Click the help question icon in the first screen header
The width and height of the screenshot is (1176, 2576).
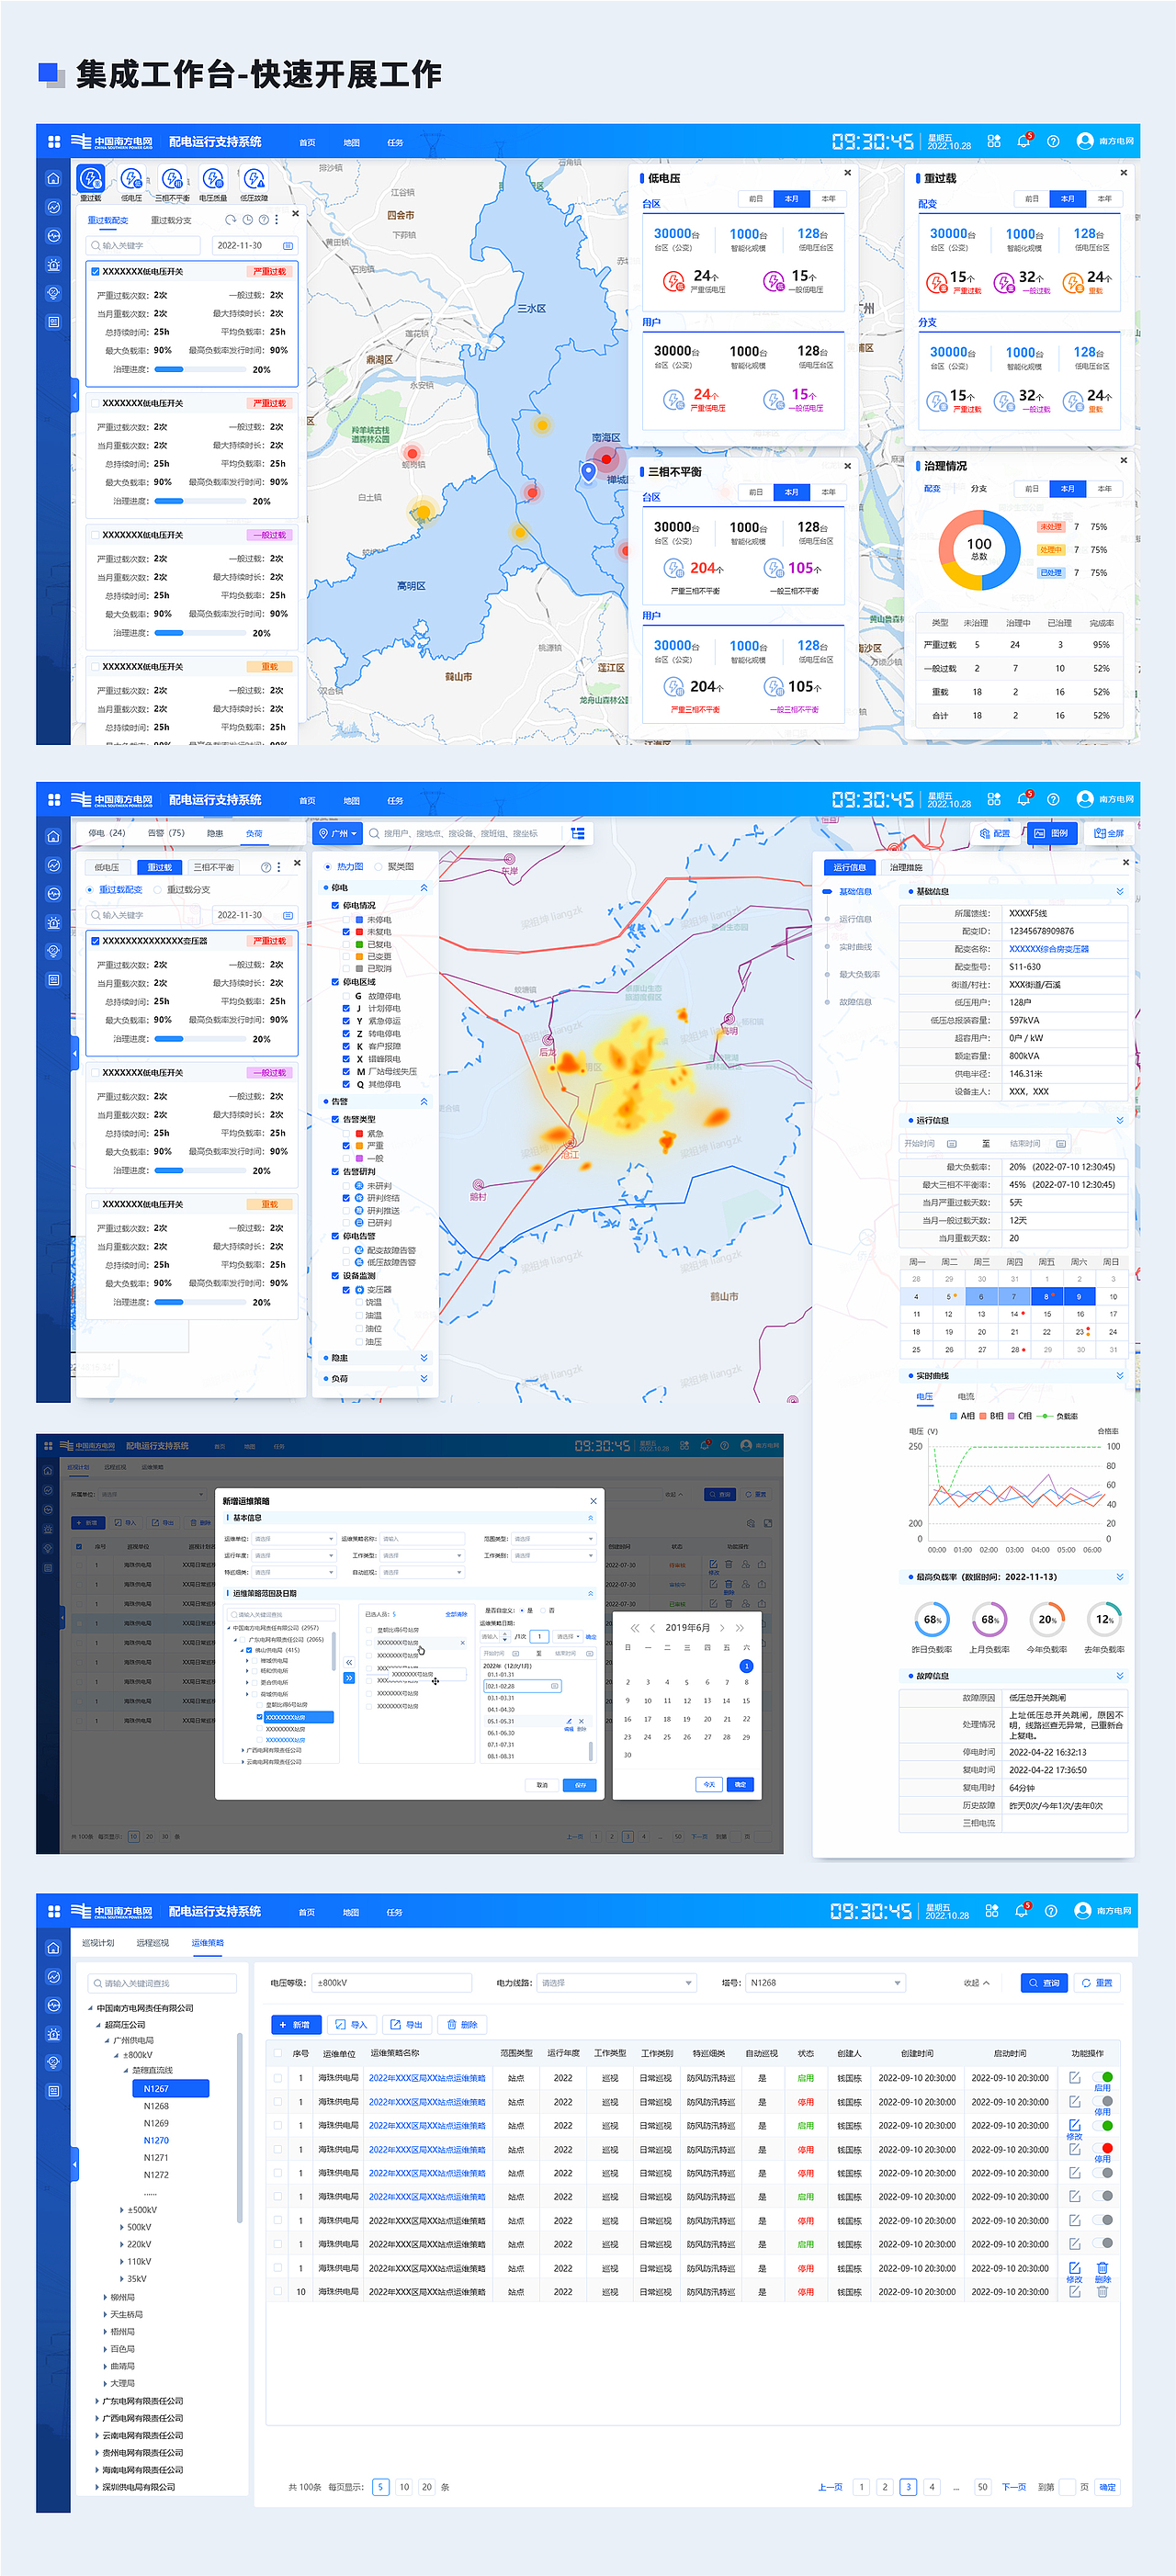1053,141
